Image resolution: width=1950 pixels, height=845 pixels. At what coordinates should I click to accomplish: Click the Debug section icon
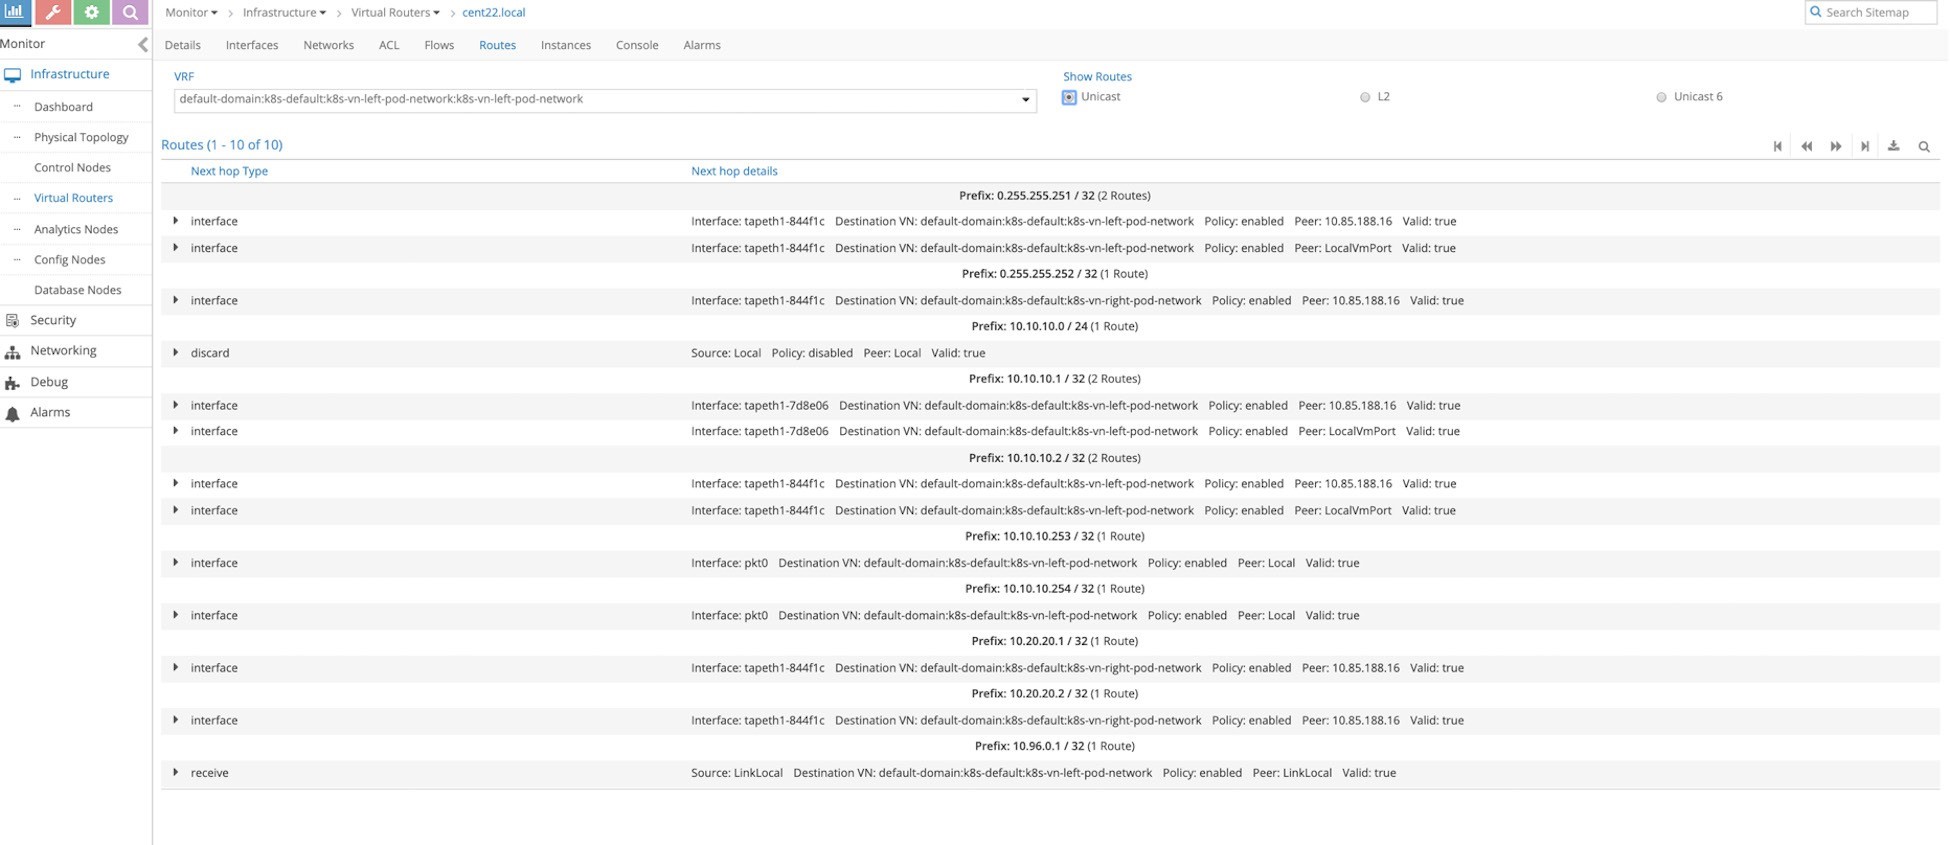tap(12, 383)
